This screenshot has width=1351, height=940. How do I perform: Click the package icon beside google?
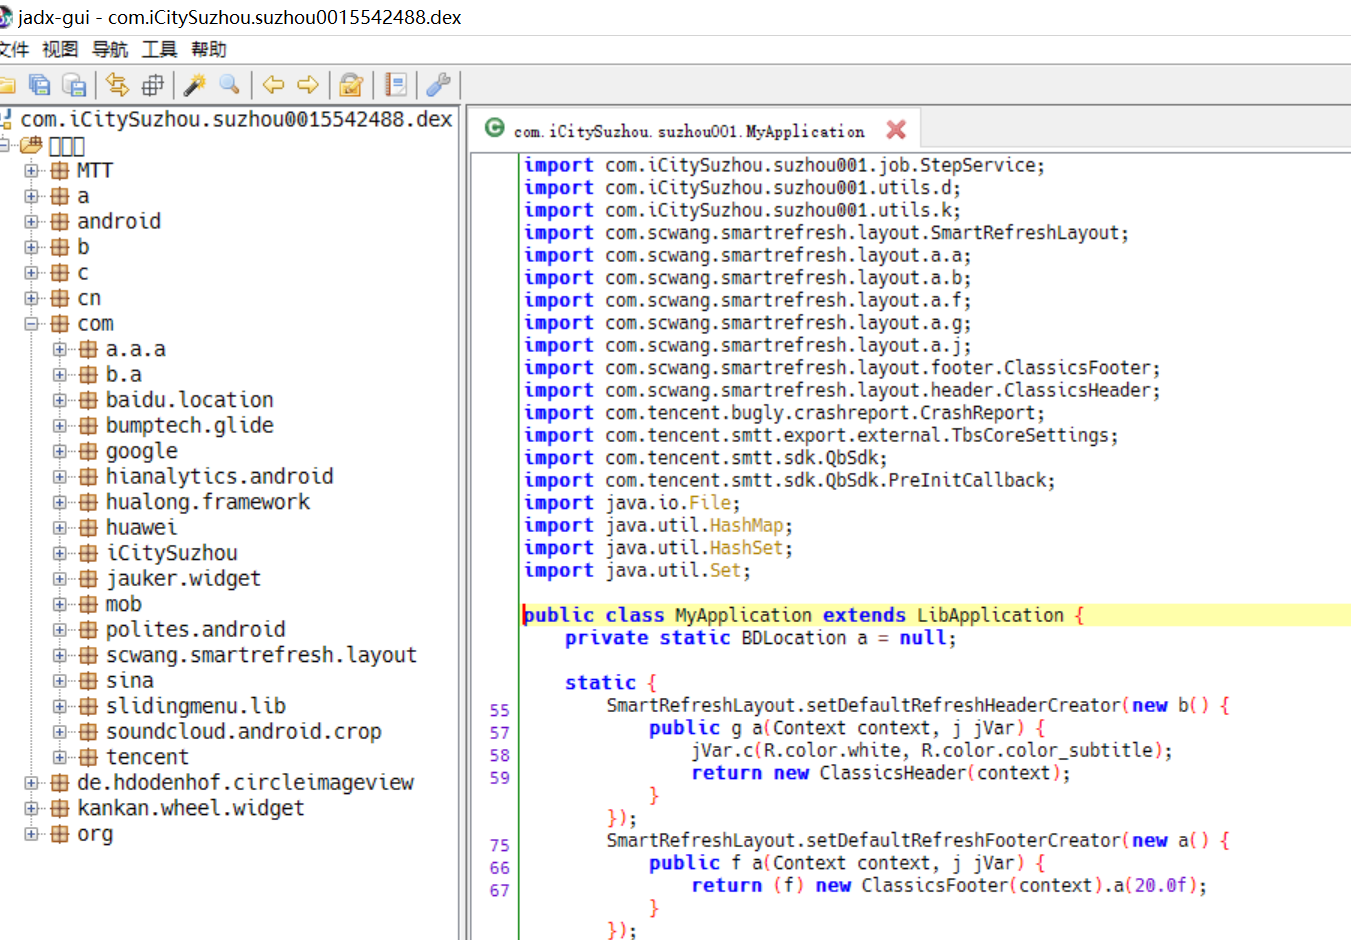89,451
